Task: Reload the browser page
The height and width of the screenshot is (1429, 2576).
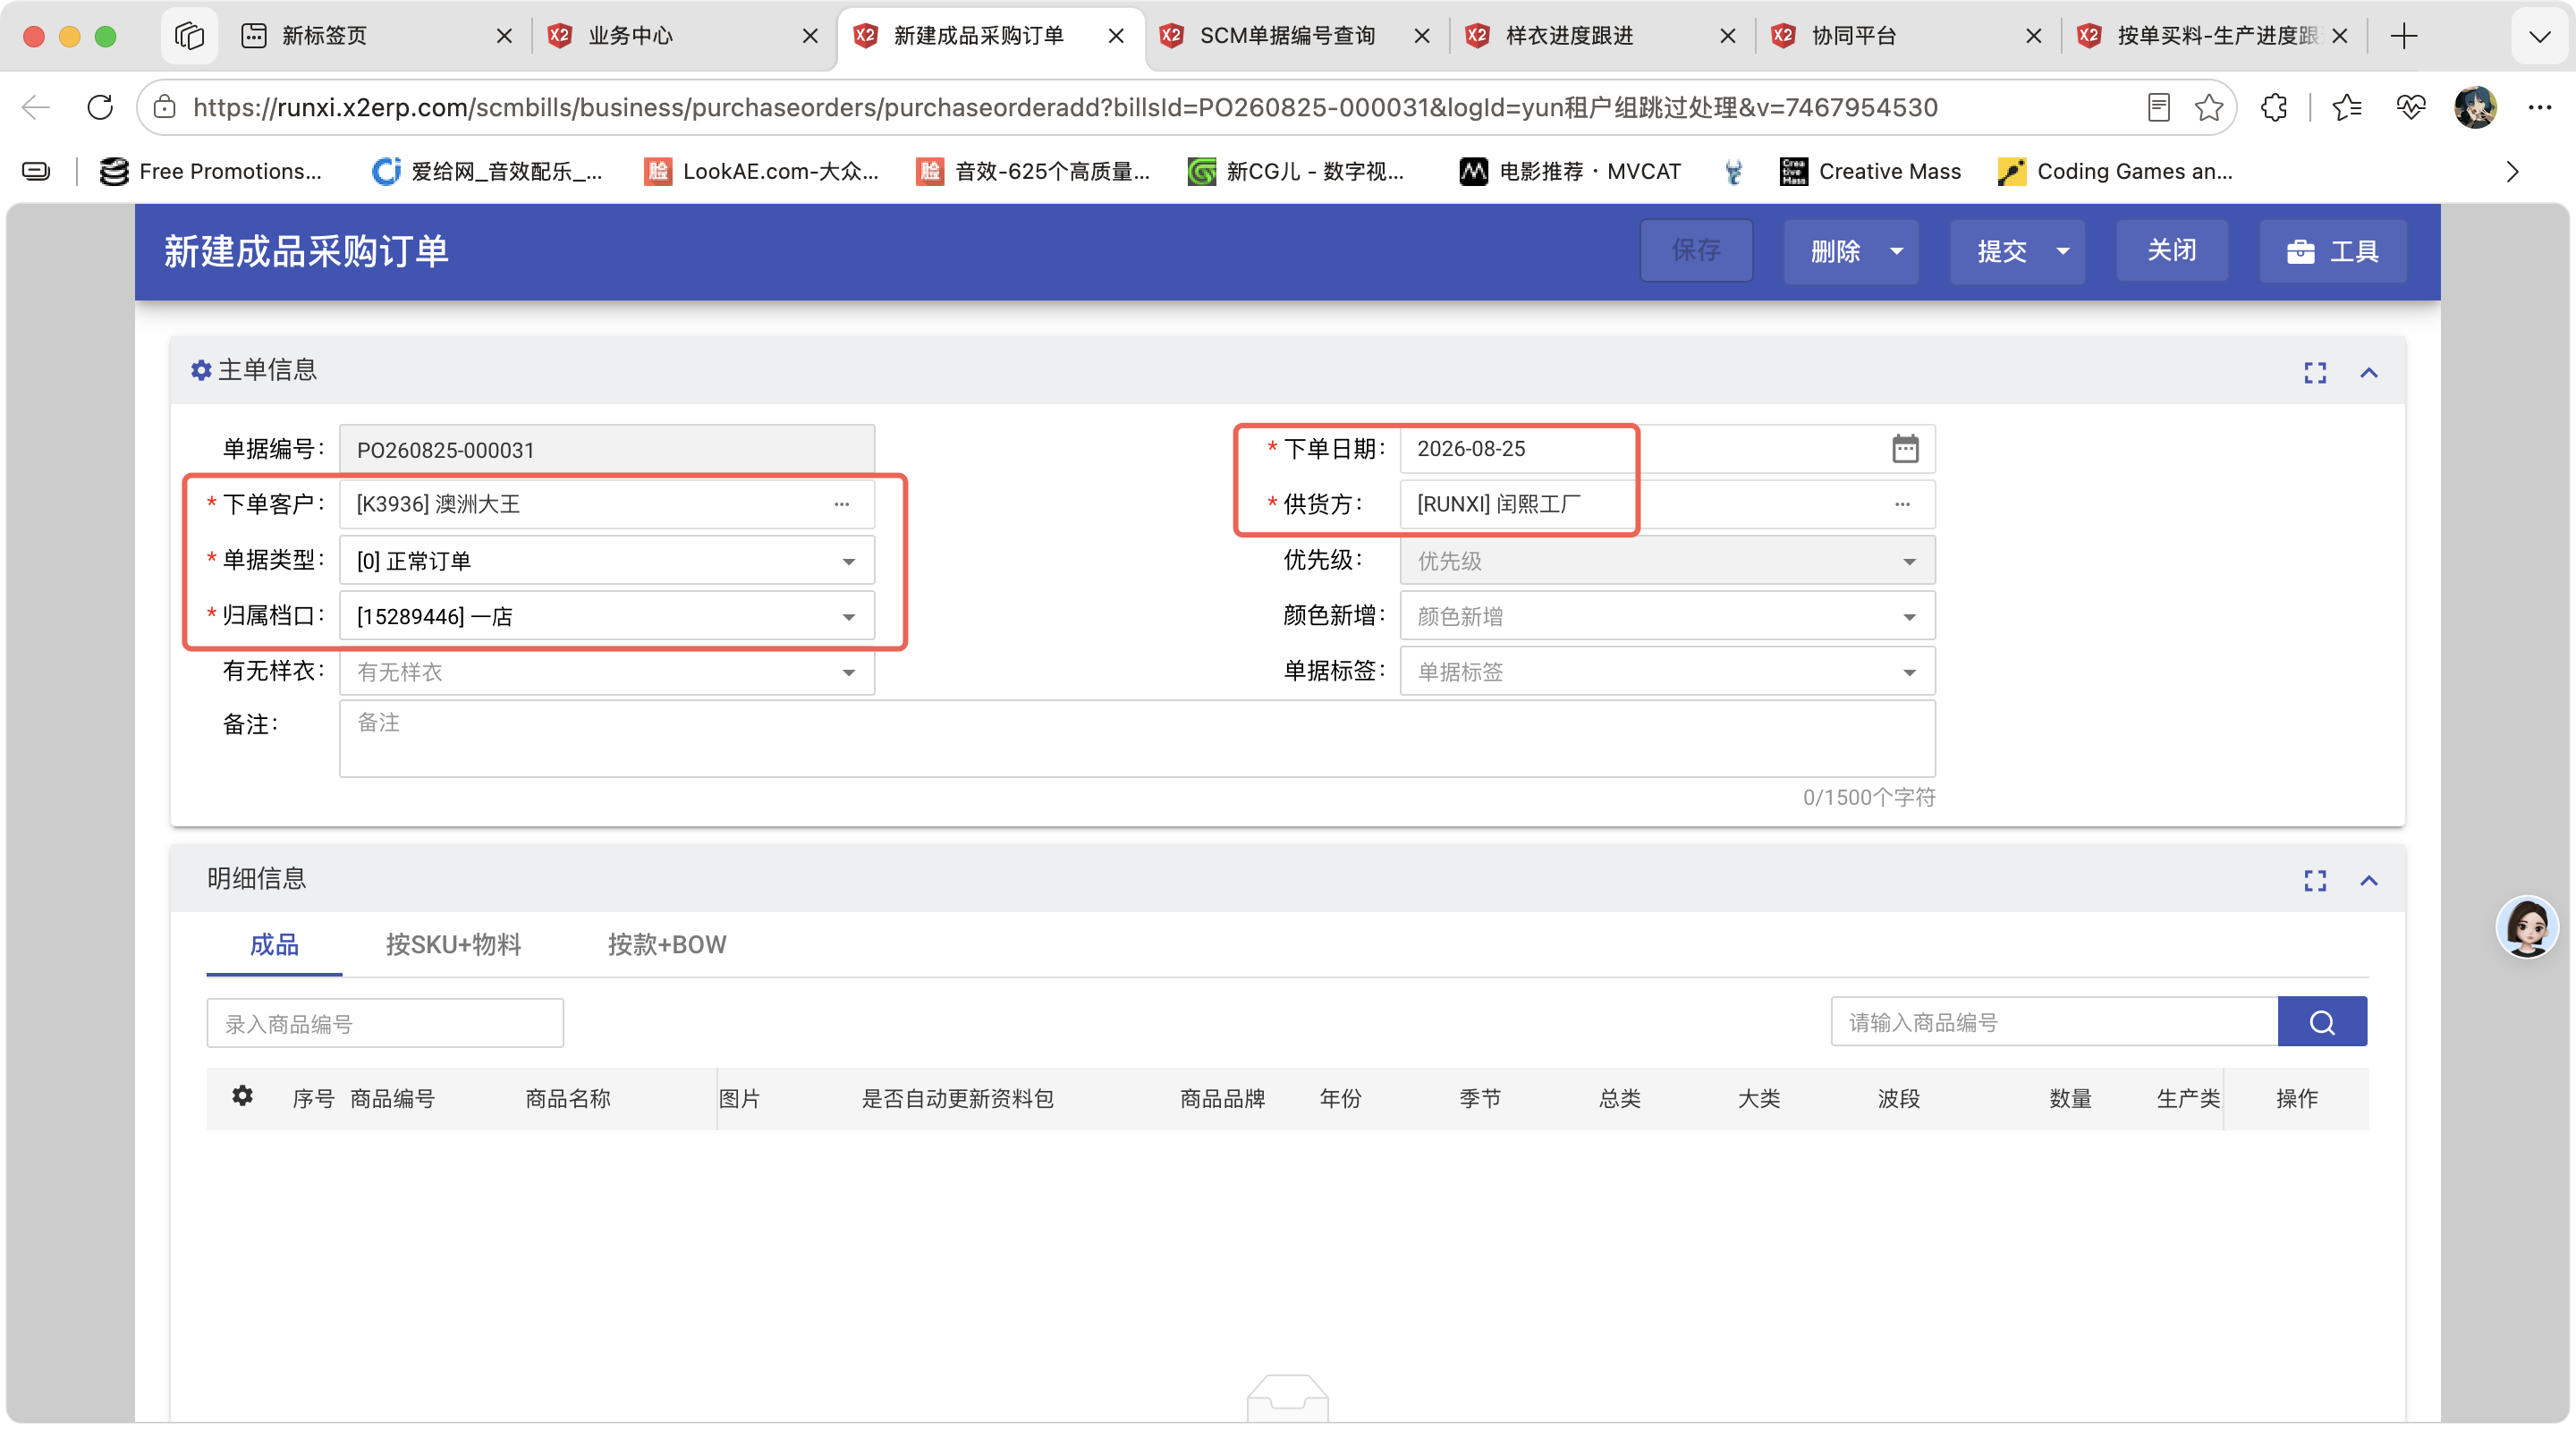Action: coord(100,107)
